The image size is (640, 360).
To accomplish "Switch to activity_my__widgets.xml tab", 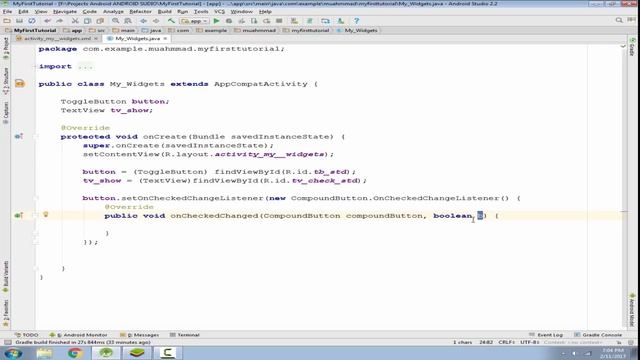I will [x=57, y=38].
